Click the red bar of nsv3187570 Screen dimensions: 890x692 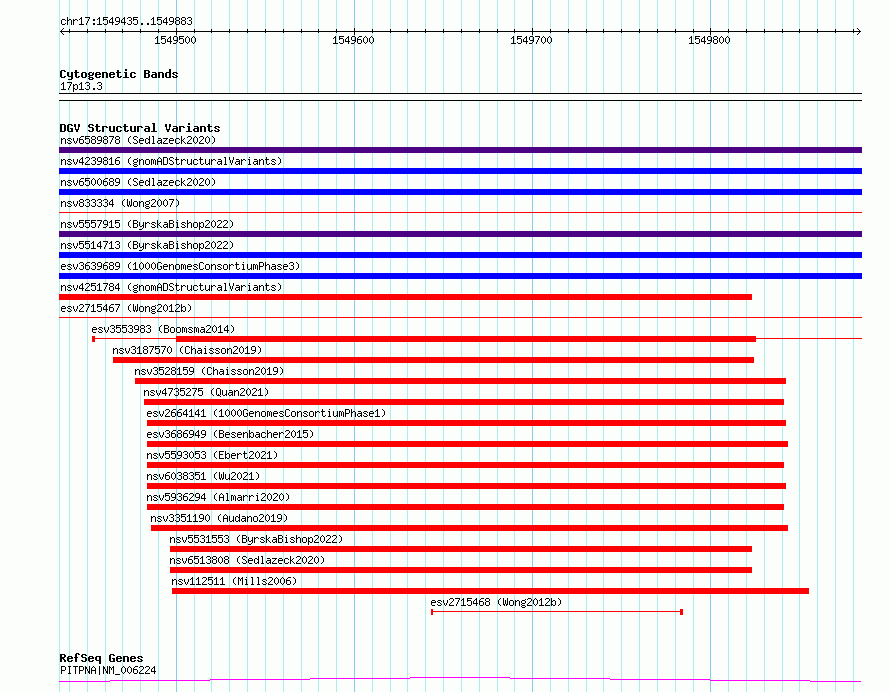pos(434,360)
